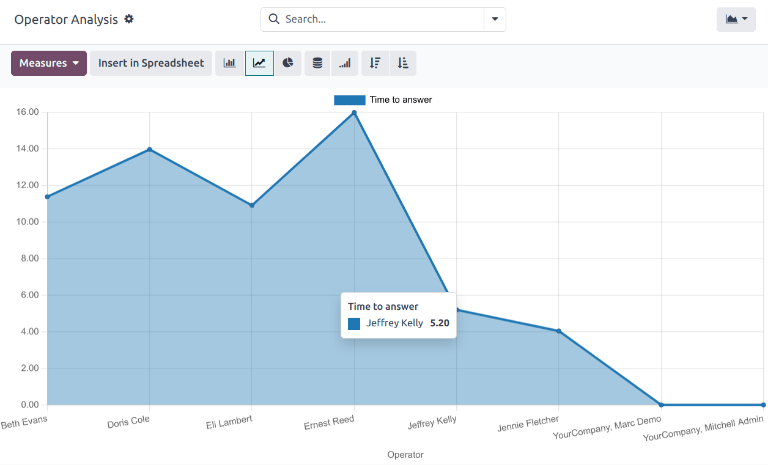Click the Doris Cole data point

coord(149,150)
